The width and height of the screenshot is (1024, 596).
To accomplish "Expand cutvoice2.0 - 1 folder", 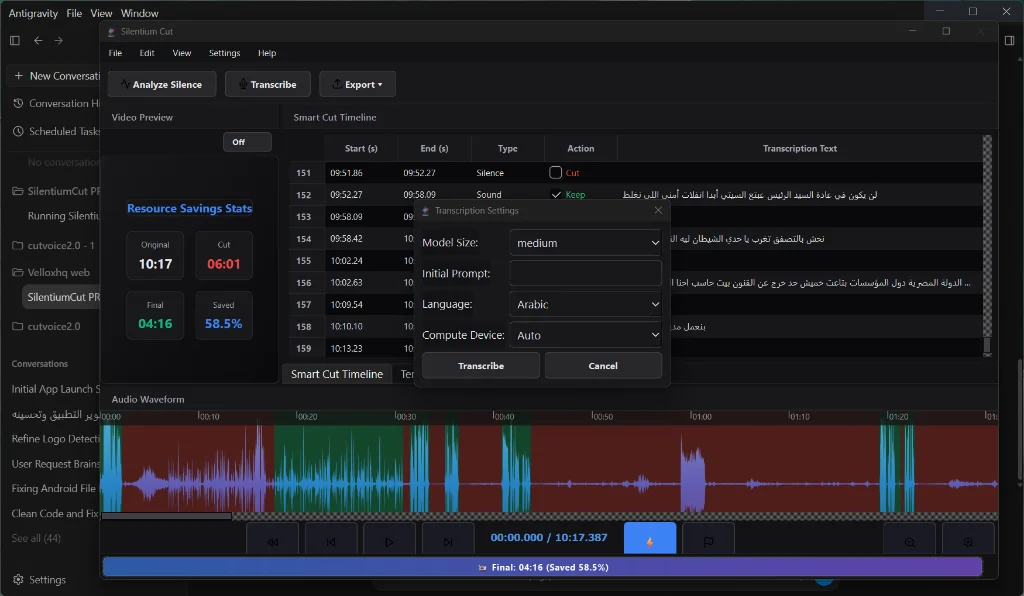I will click(x=56, y=245).
